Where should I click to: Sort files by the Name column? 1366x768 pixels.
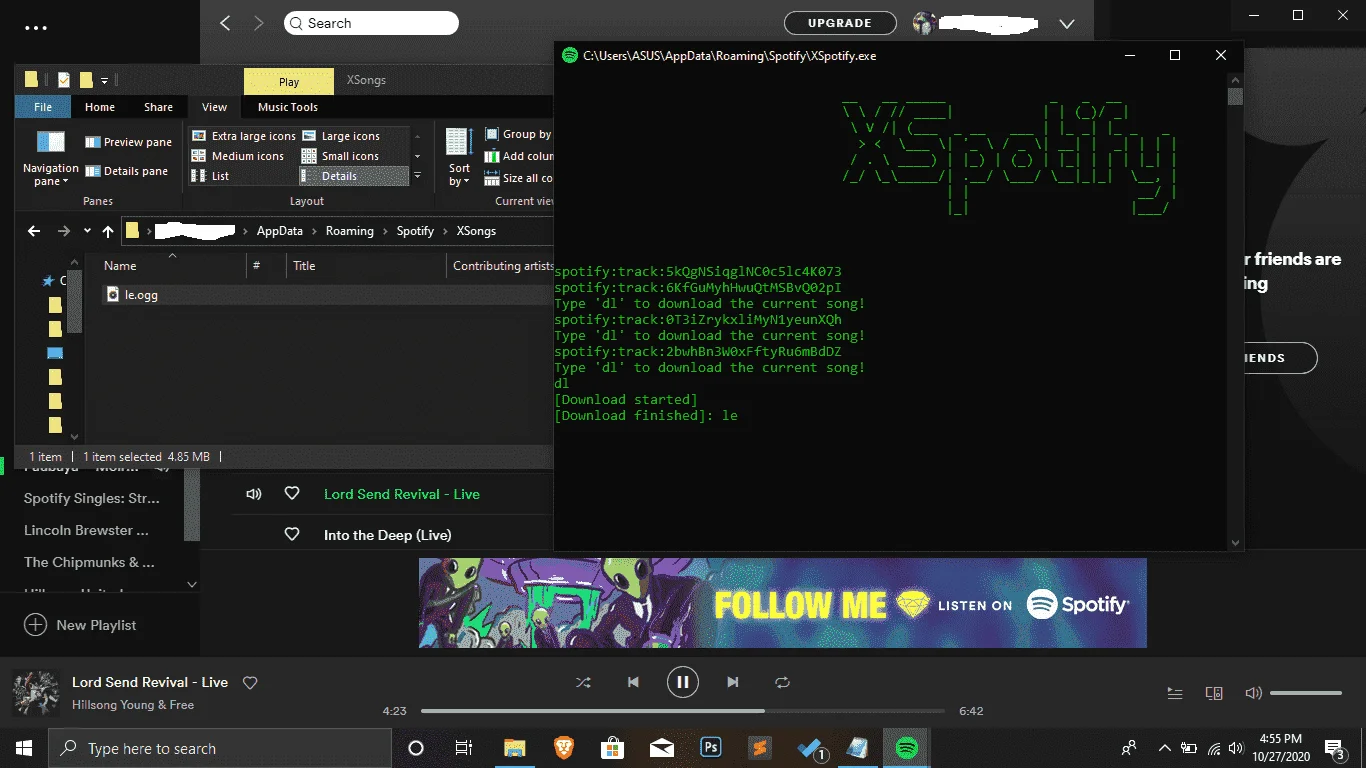tap(175, 266)
